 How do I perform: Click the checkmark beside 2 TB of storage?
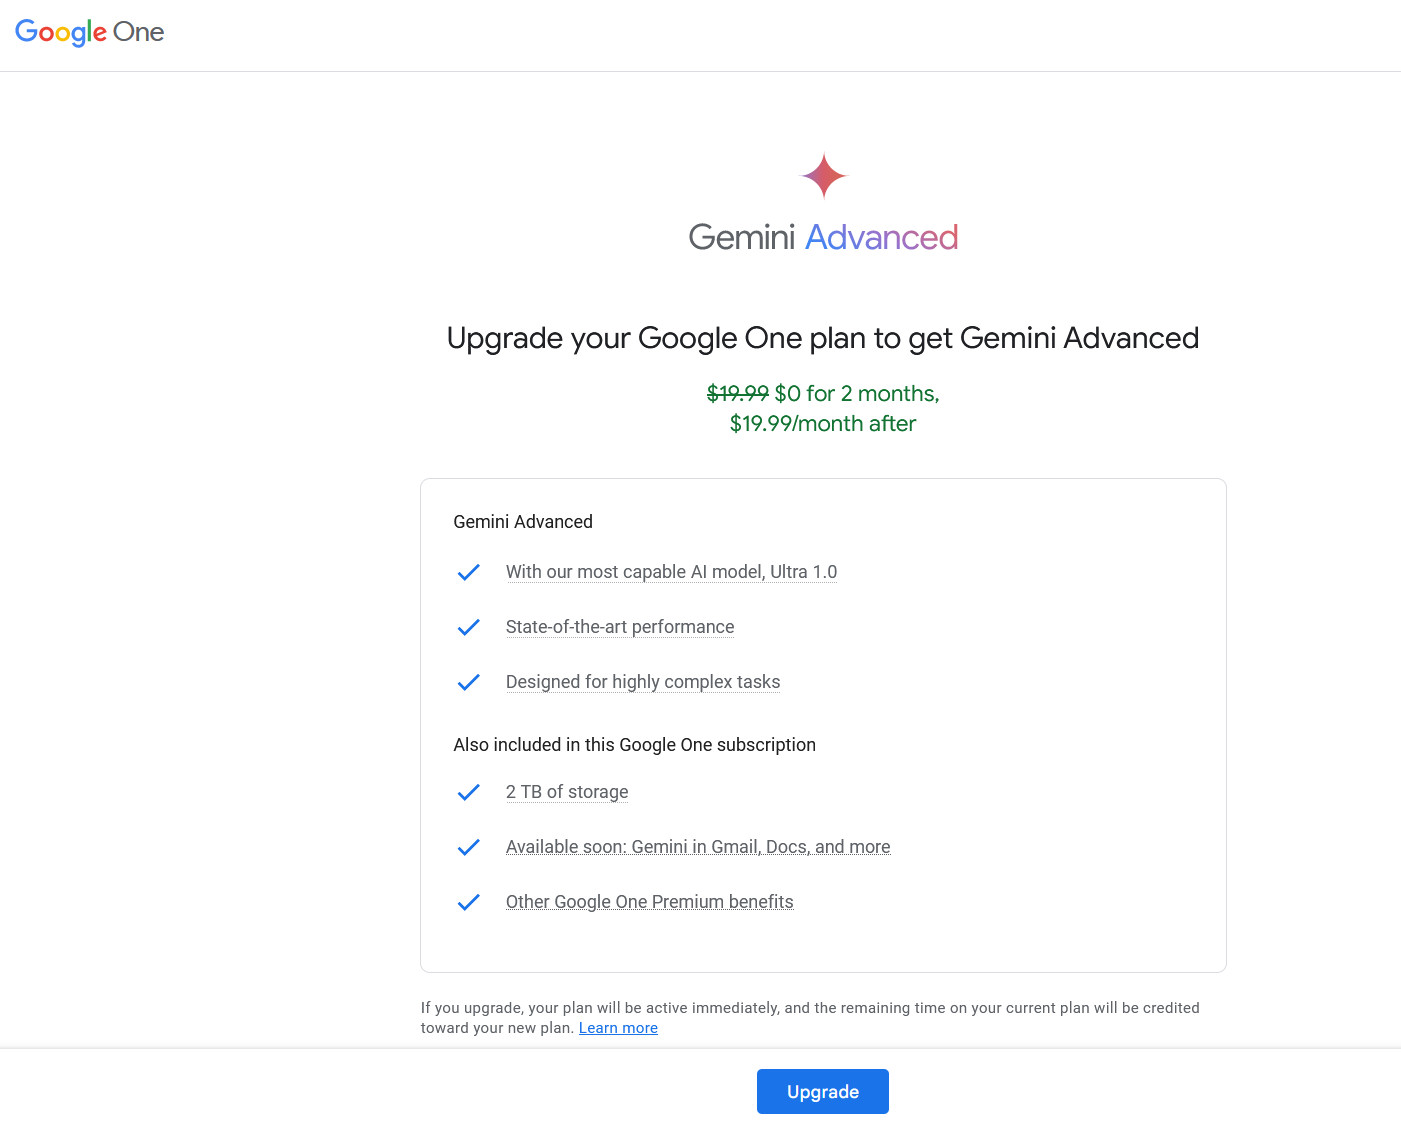tap(468, 792)
